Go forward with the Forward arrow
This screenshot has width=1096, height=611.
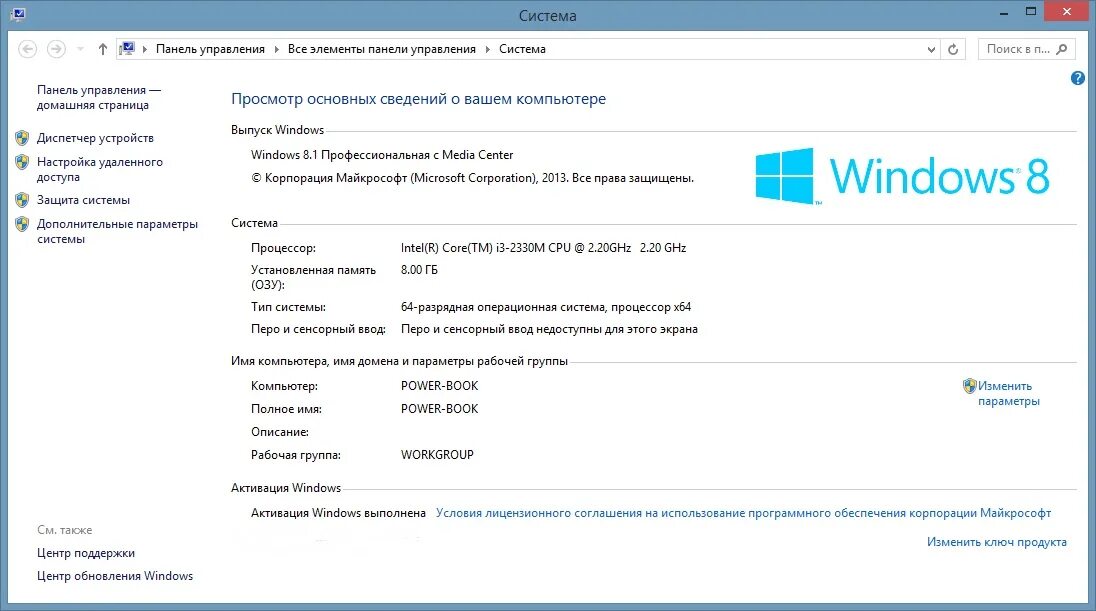click(57, 49)
